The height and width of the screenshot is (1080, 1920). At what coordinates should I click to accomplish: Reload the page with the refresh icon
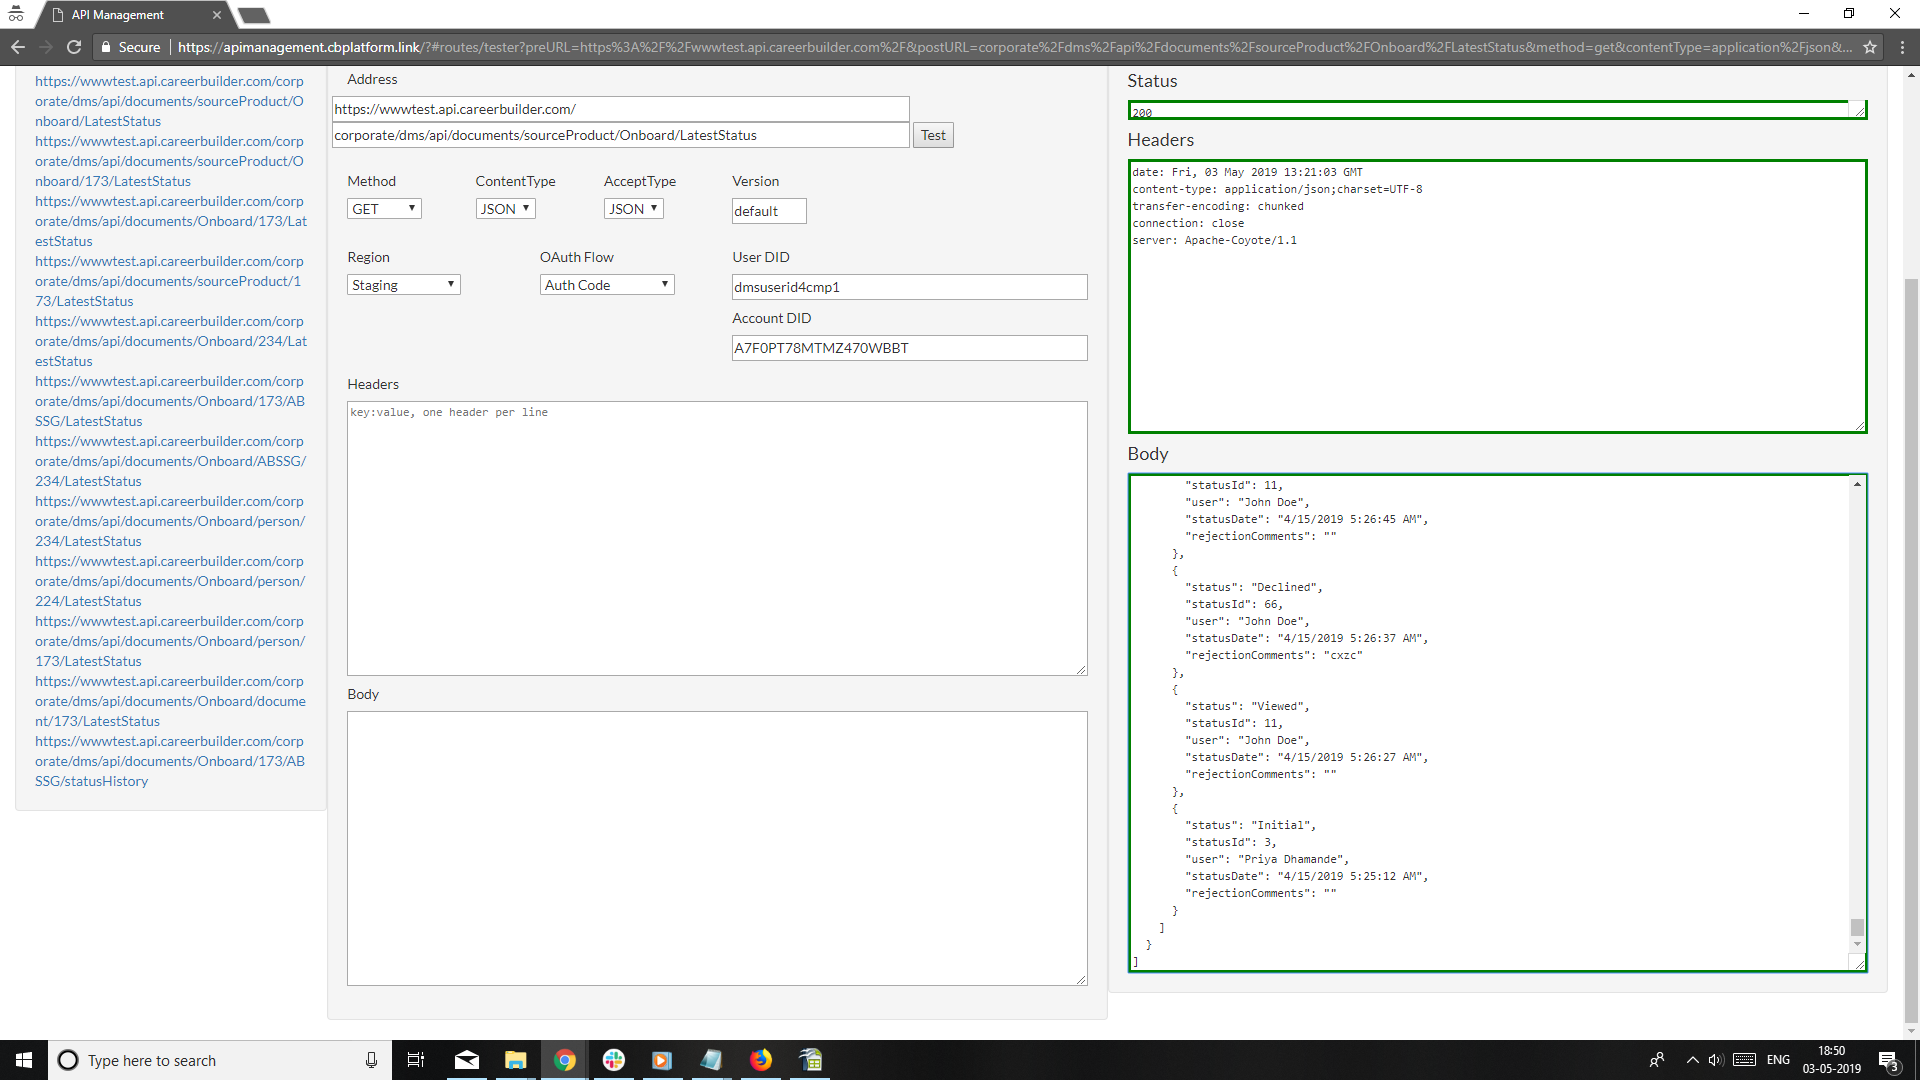74,47
